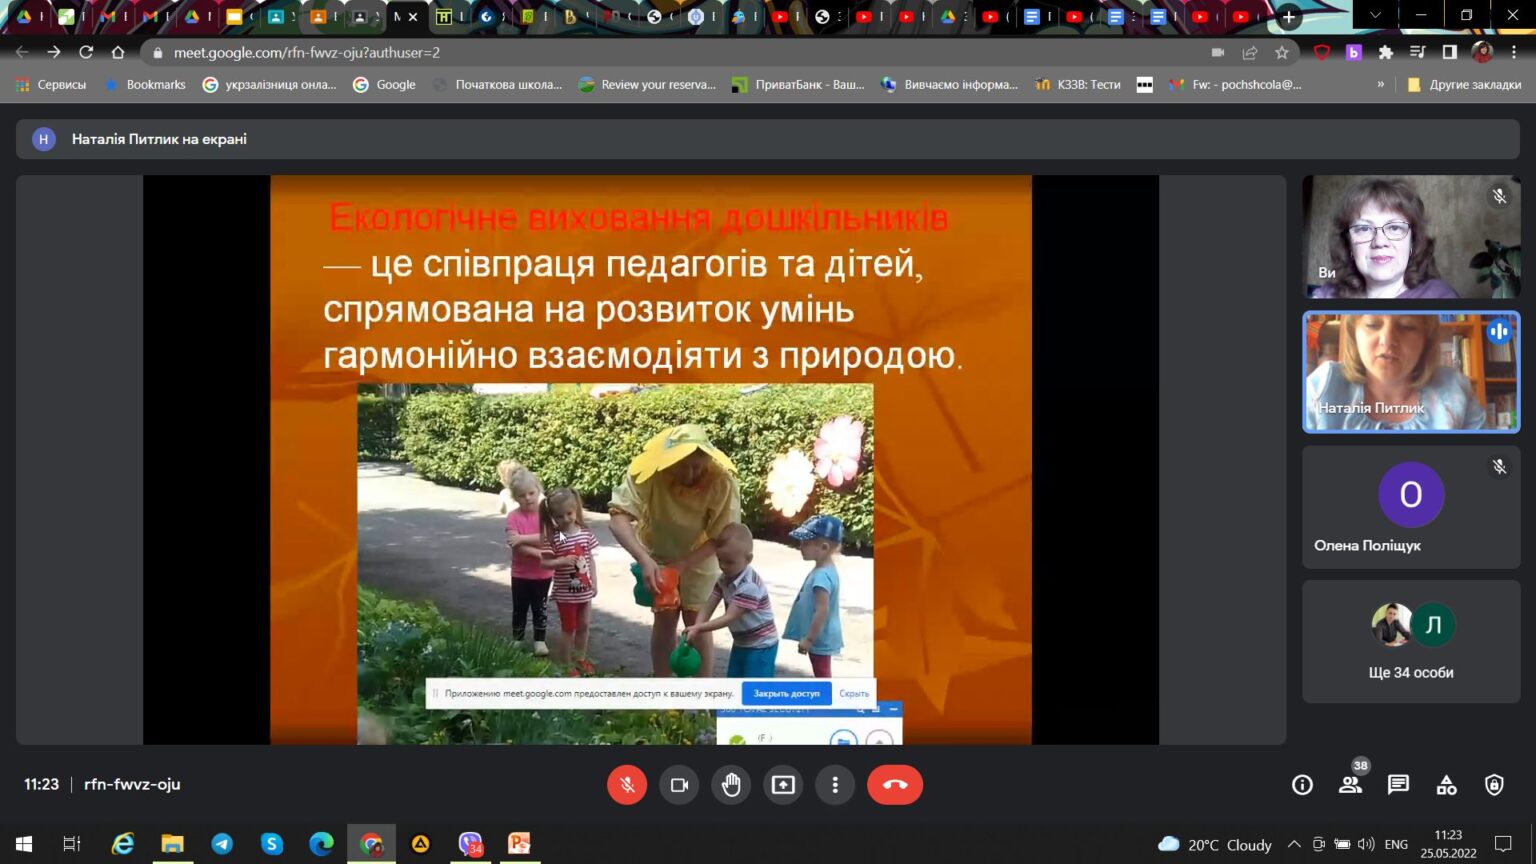Viewport: 1536px width, 864px height.
Task: Open the three-dot More options menu
Action: tap(835, 785)
